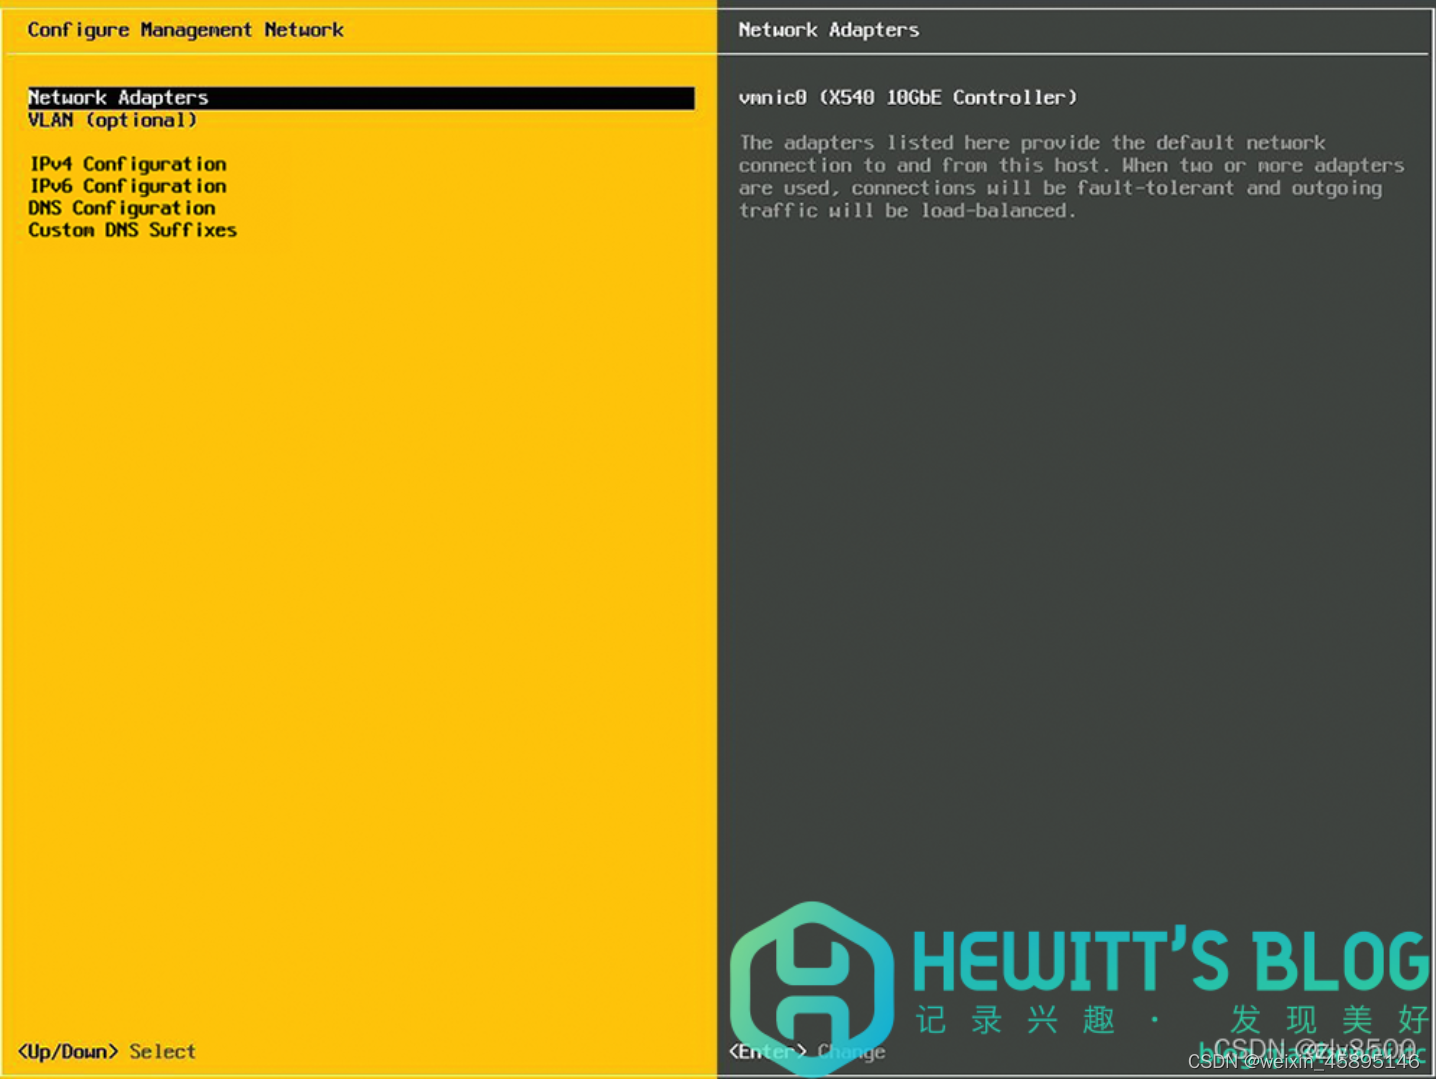Click the Hewitt's Blog hexagon logo
This screenshot has height=1081, width=1436.
coord(812,985)
